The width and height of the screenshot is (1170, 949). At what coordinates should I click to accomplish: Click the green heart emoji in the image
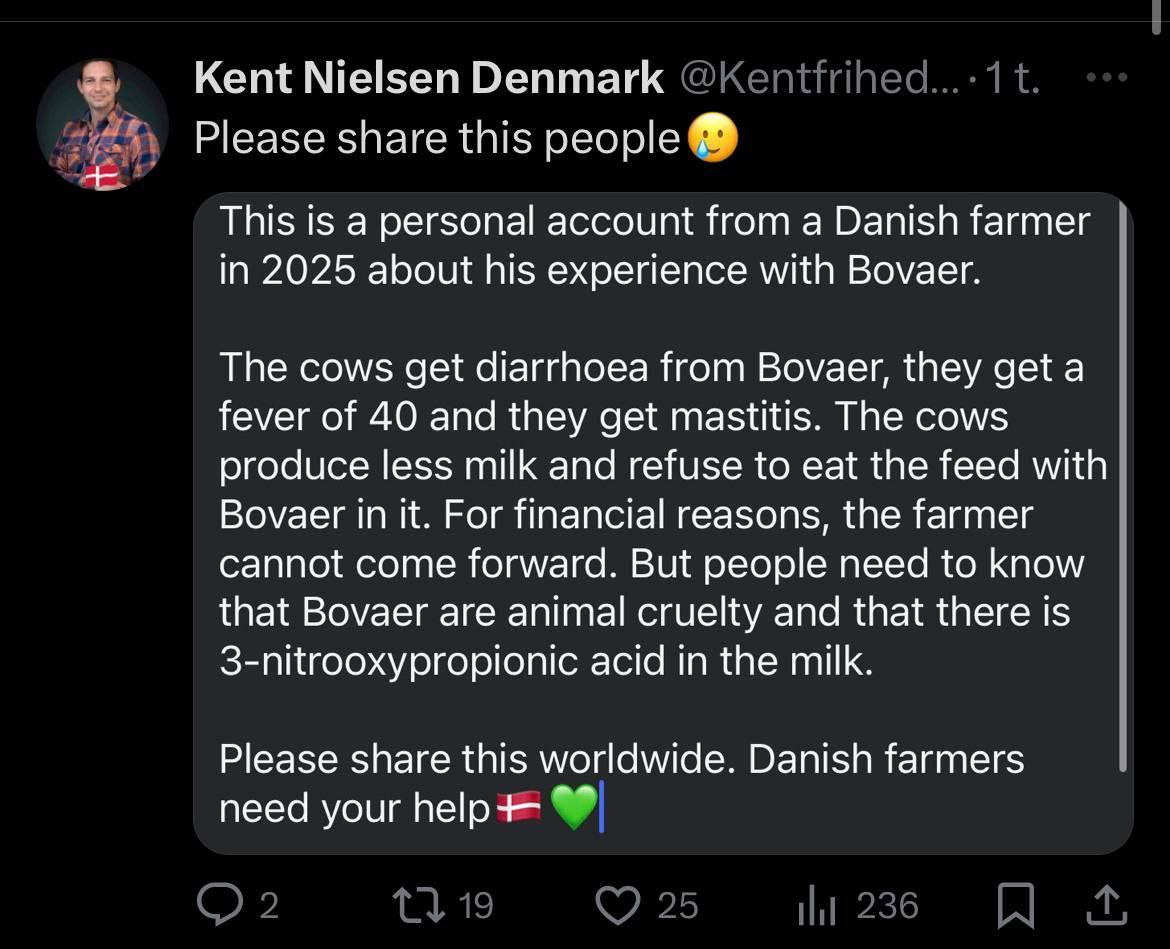(573, 807)
